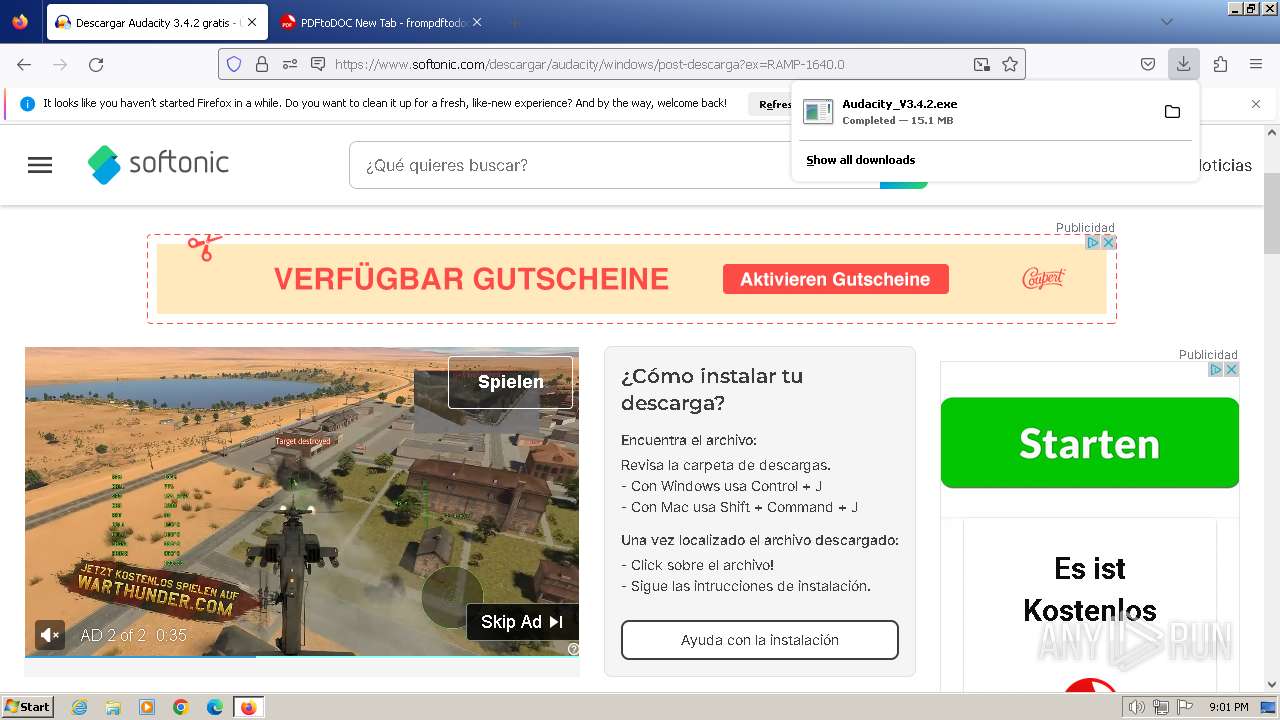1280x720 pixels.
Task: Launch Internet Explorer from taskbar
Action: [x=80, y=707]
